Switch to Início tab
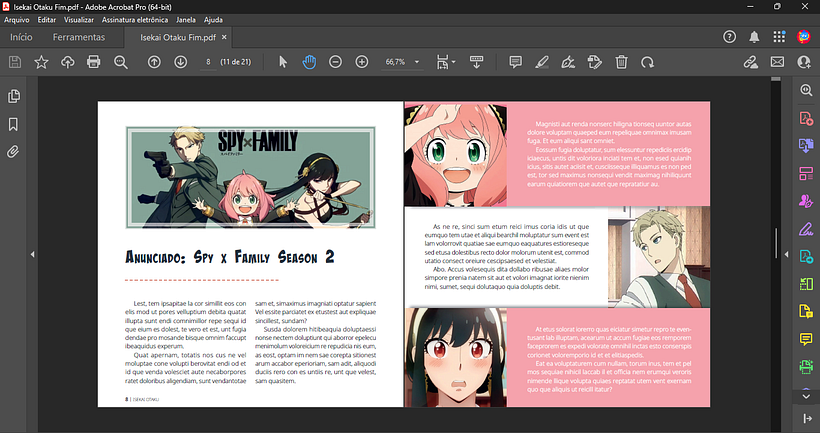The height and width of the screenshot is (433, 820). point(21,37)
